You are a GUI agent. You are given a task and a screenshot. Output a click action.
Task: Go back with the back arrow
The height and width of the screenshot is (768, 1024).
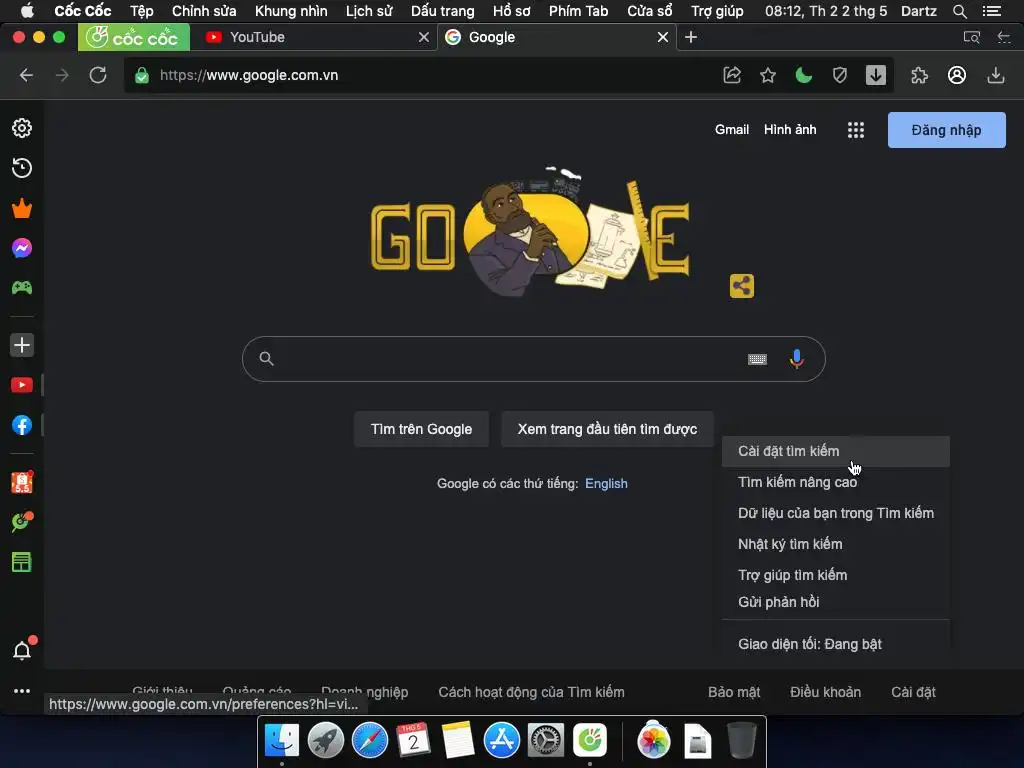point(26,75)
